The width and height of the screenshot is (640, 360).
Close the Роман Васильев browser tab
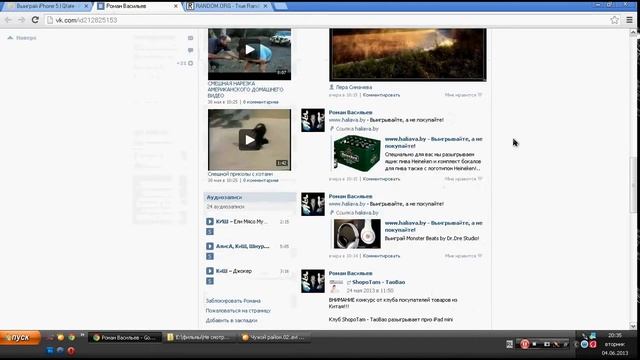176,6
